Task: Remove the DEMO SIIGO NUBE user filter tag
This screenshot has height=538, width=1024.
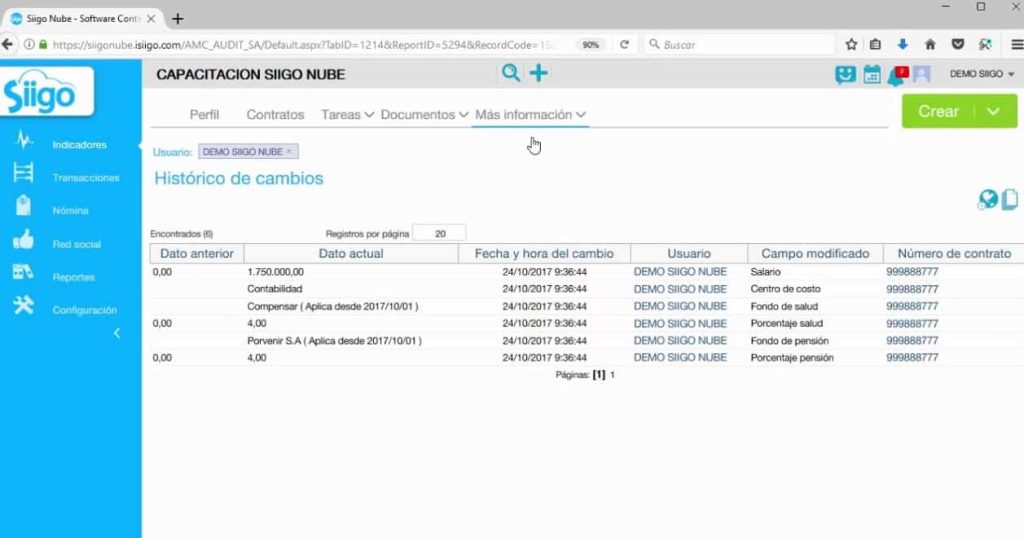Action: 289,151
